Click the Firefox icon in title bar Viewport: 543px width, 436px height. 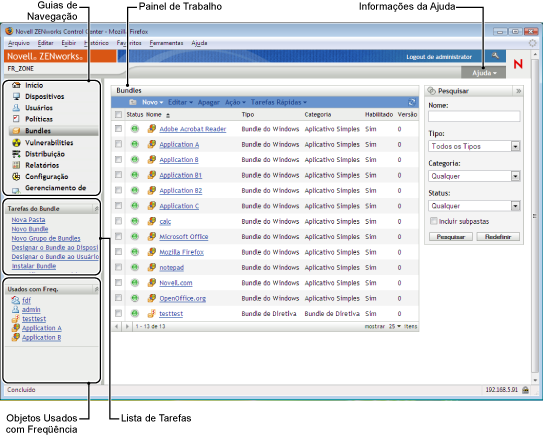(x=9, y=32)
